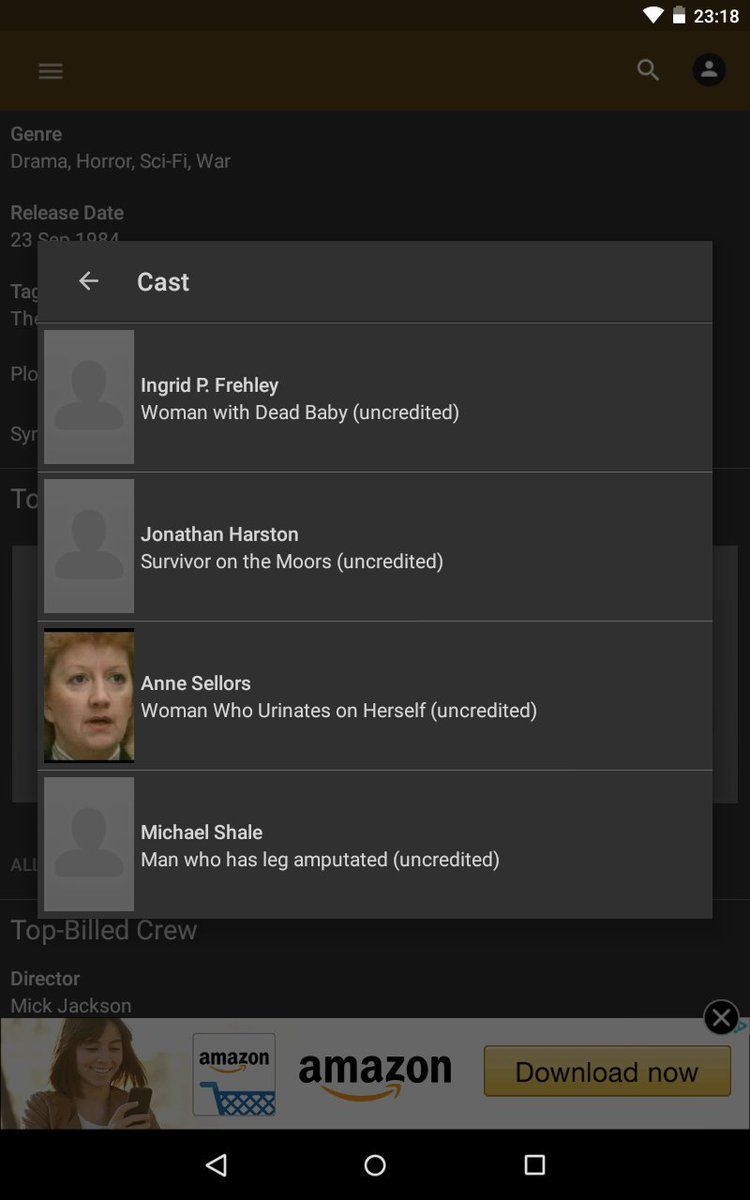Image resolution: width=750 pixels, height=1200 pixels.
Task: Select Jonathan Harston cast entry
Action: pos(375,546)
